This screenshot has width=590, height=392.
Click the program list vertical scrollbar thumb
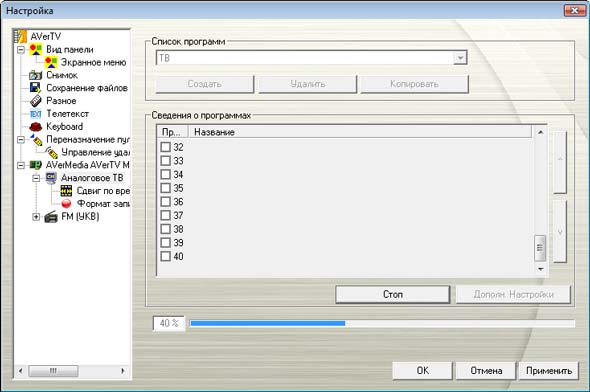pyautogui.click(x=540, y=248)
